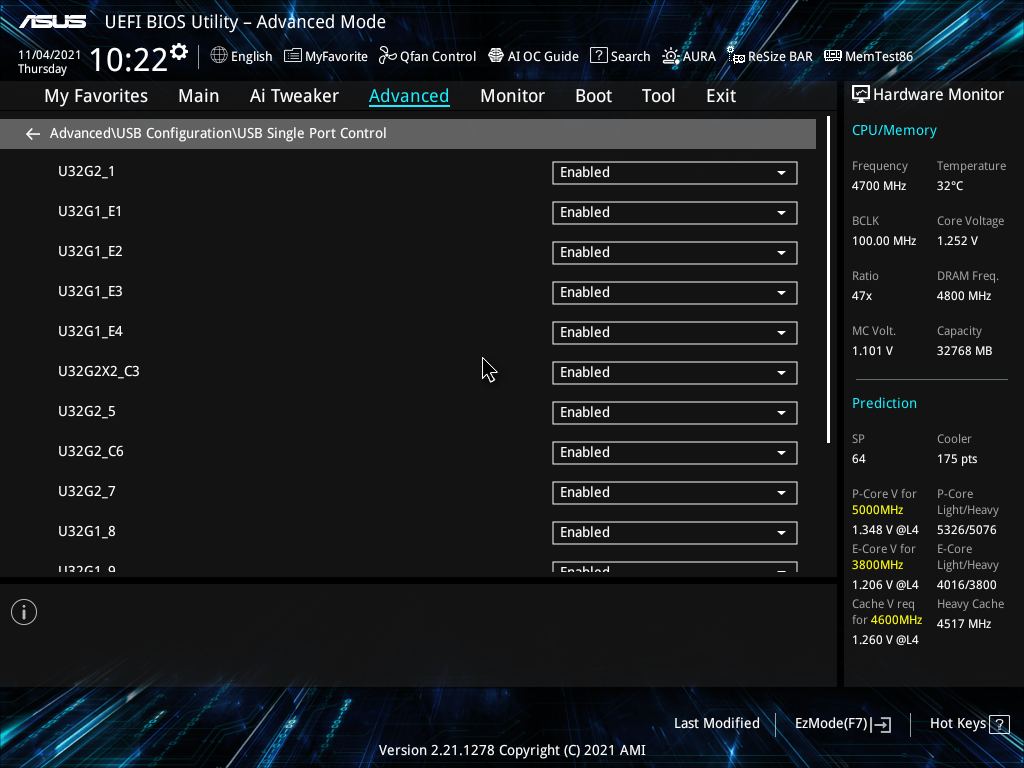Image resolution: width=1024 pixels, height=768 pixels.
Task: Toggle the ReSize BAR icon
Action: pos(736,56)
